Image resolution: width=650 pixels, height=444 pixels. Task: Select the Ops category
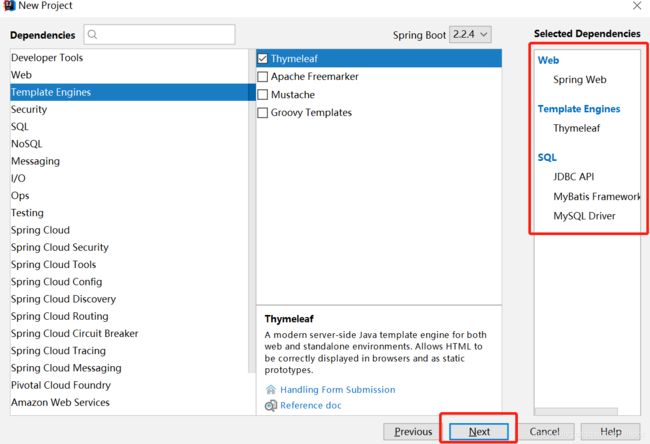point(129,196)
